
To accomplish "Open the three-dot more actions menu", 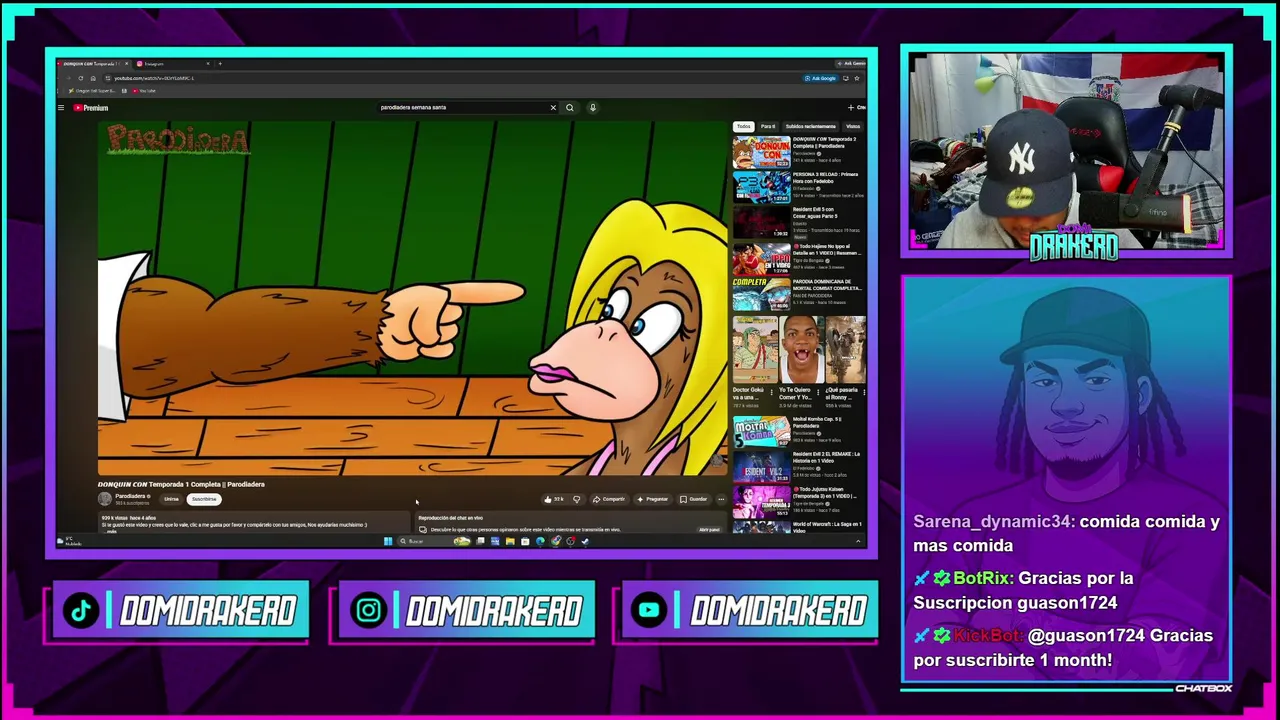I will (x=721, y=499).
